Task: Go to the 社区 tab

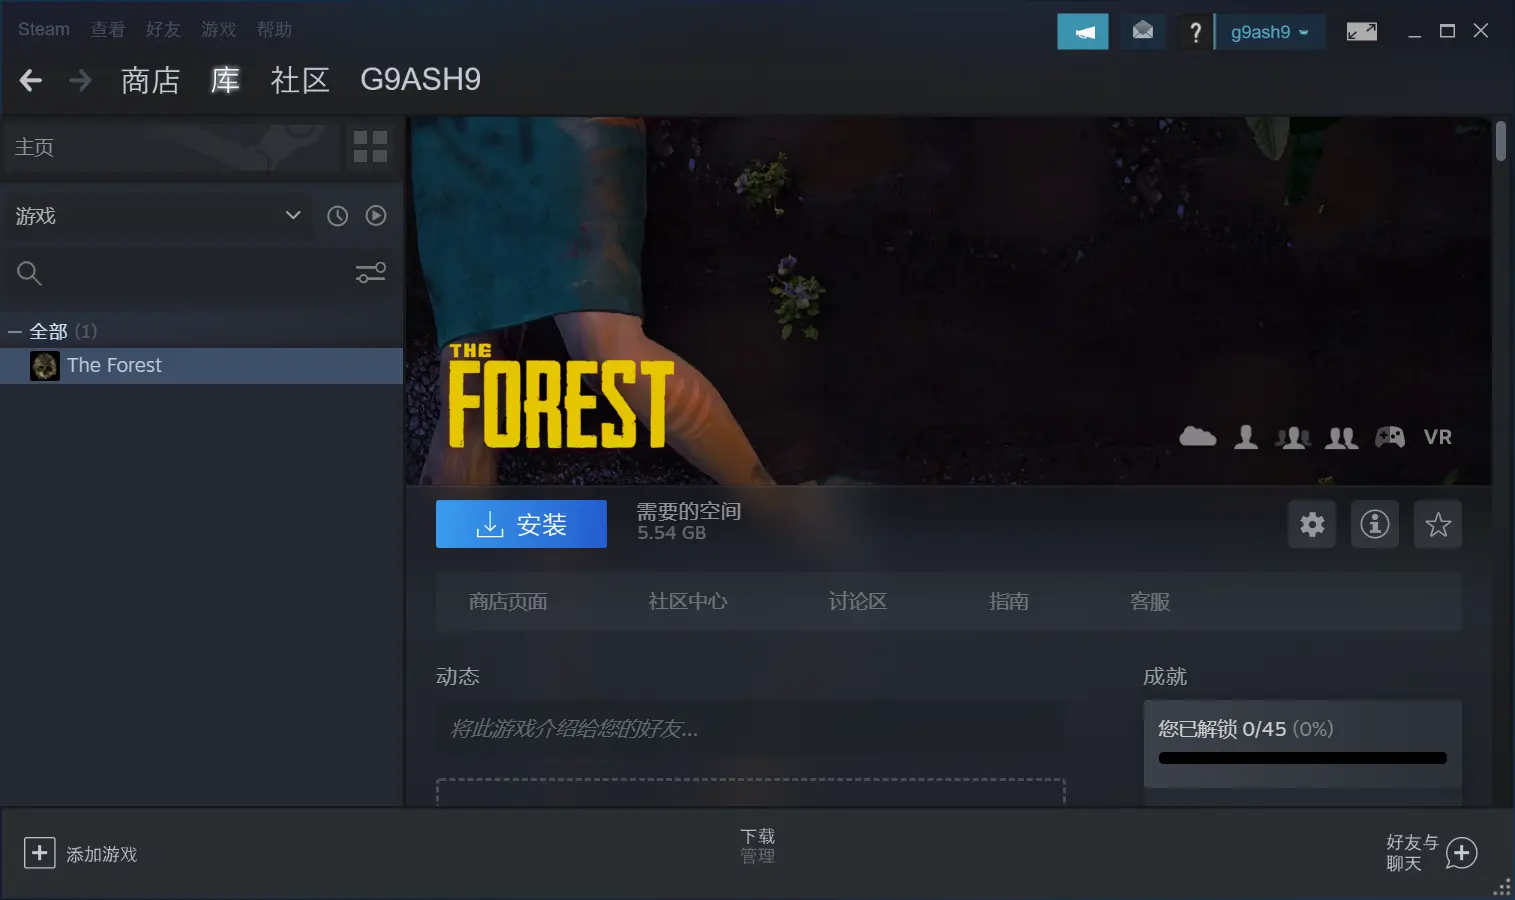Action: [x=300, y=80]
